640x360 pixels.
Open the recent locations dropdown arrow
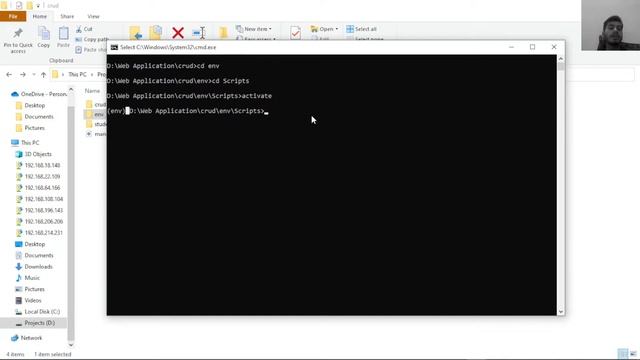click(34, 75)
